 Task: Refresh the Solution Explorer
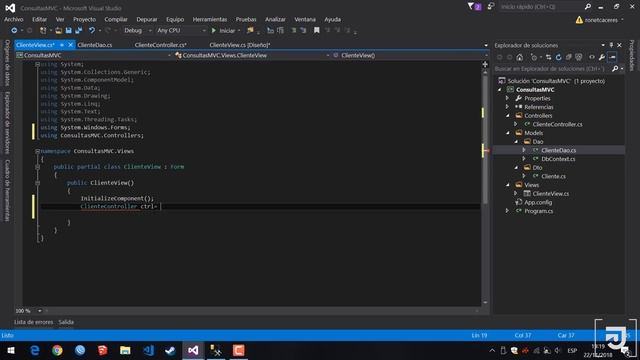point(558,58)
